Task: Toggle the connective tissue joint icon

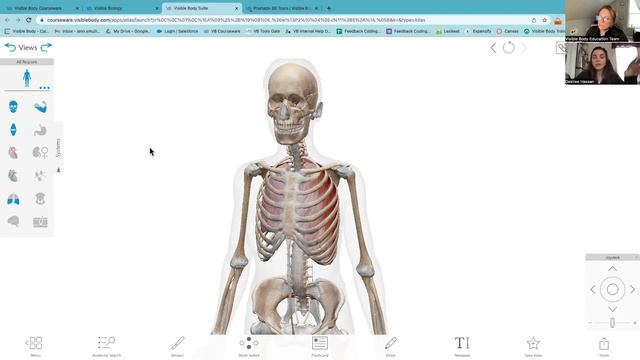Action: coord(13,130)
